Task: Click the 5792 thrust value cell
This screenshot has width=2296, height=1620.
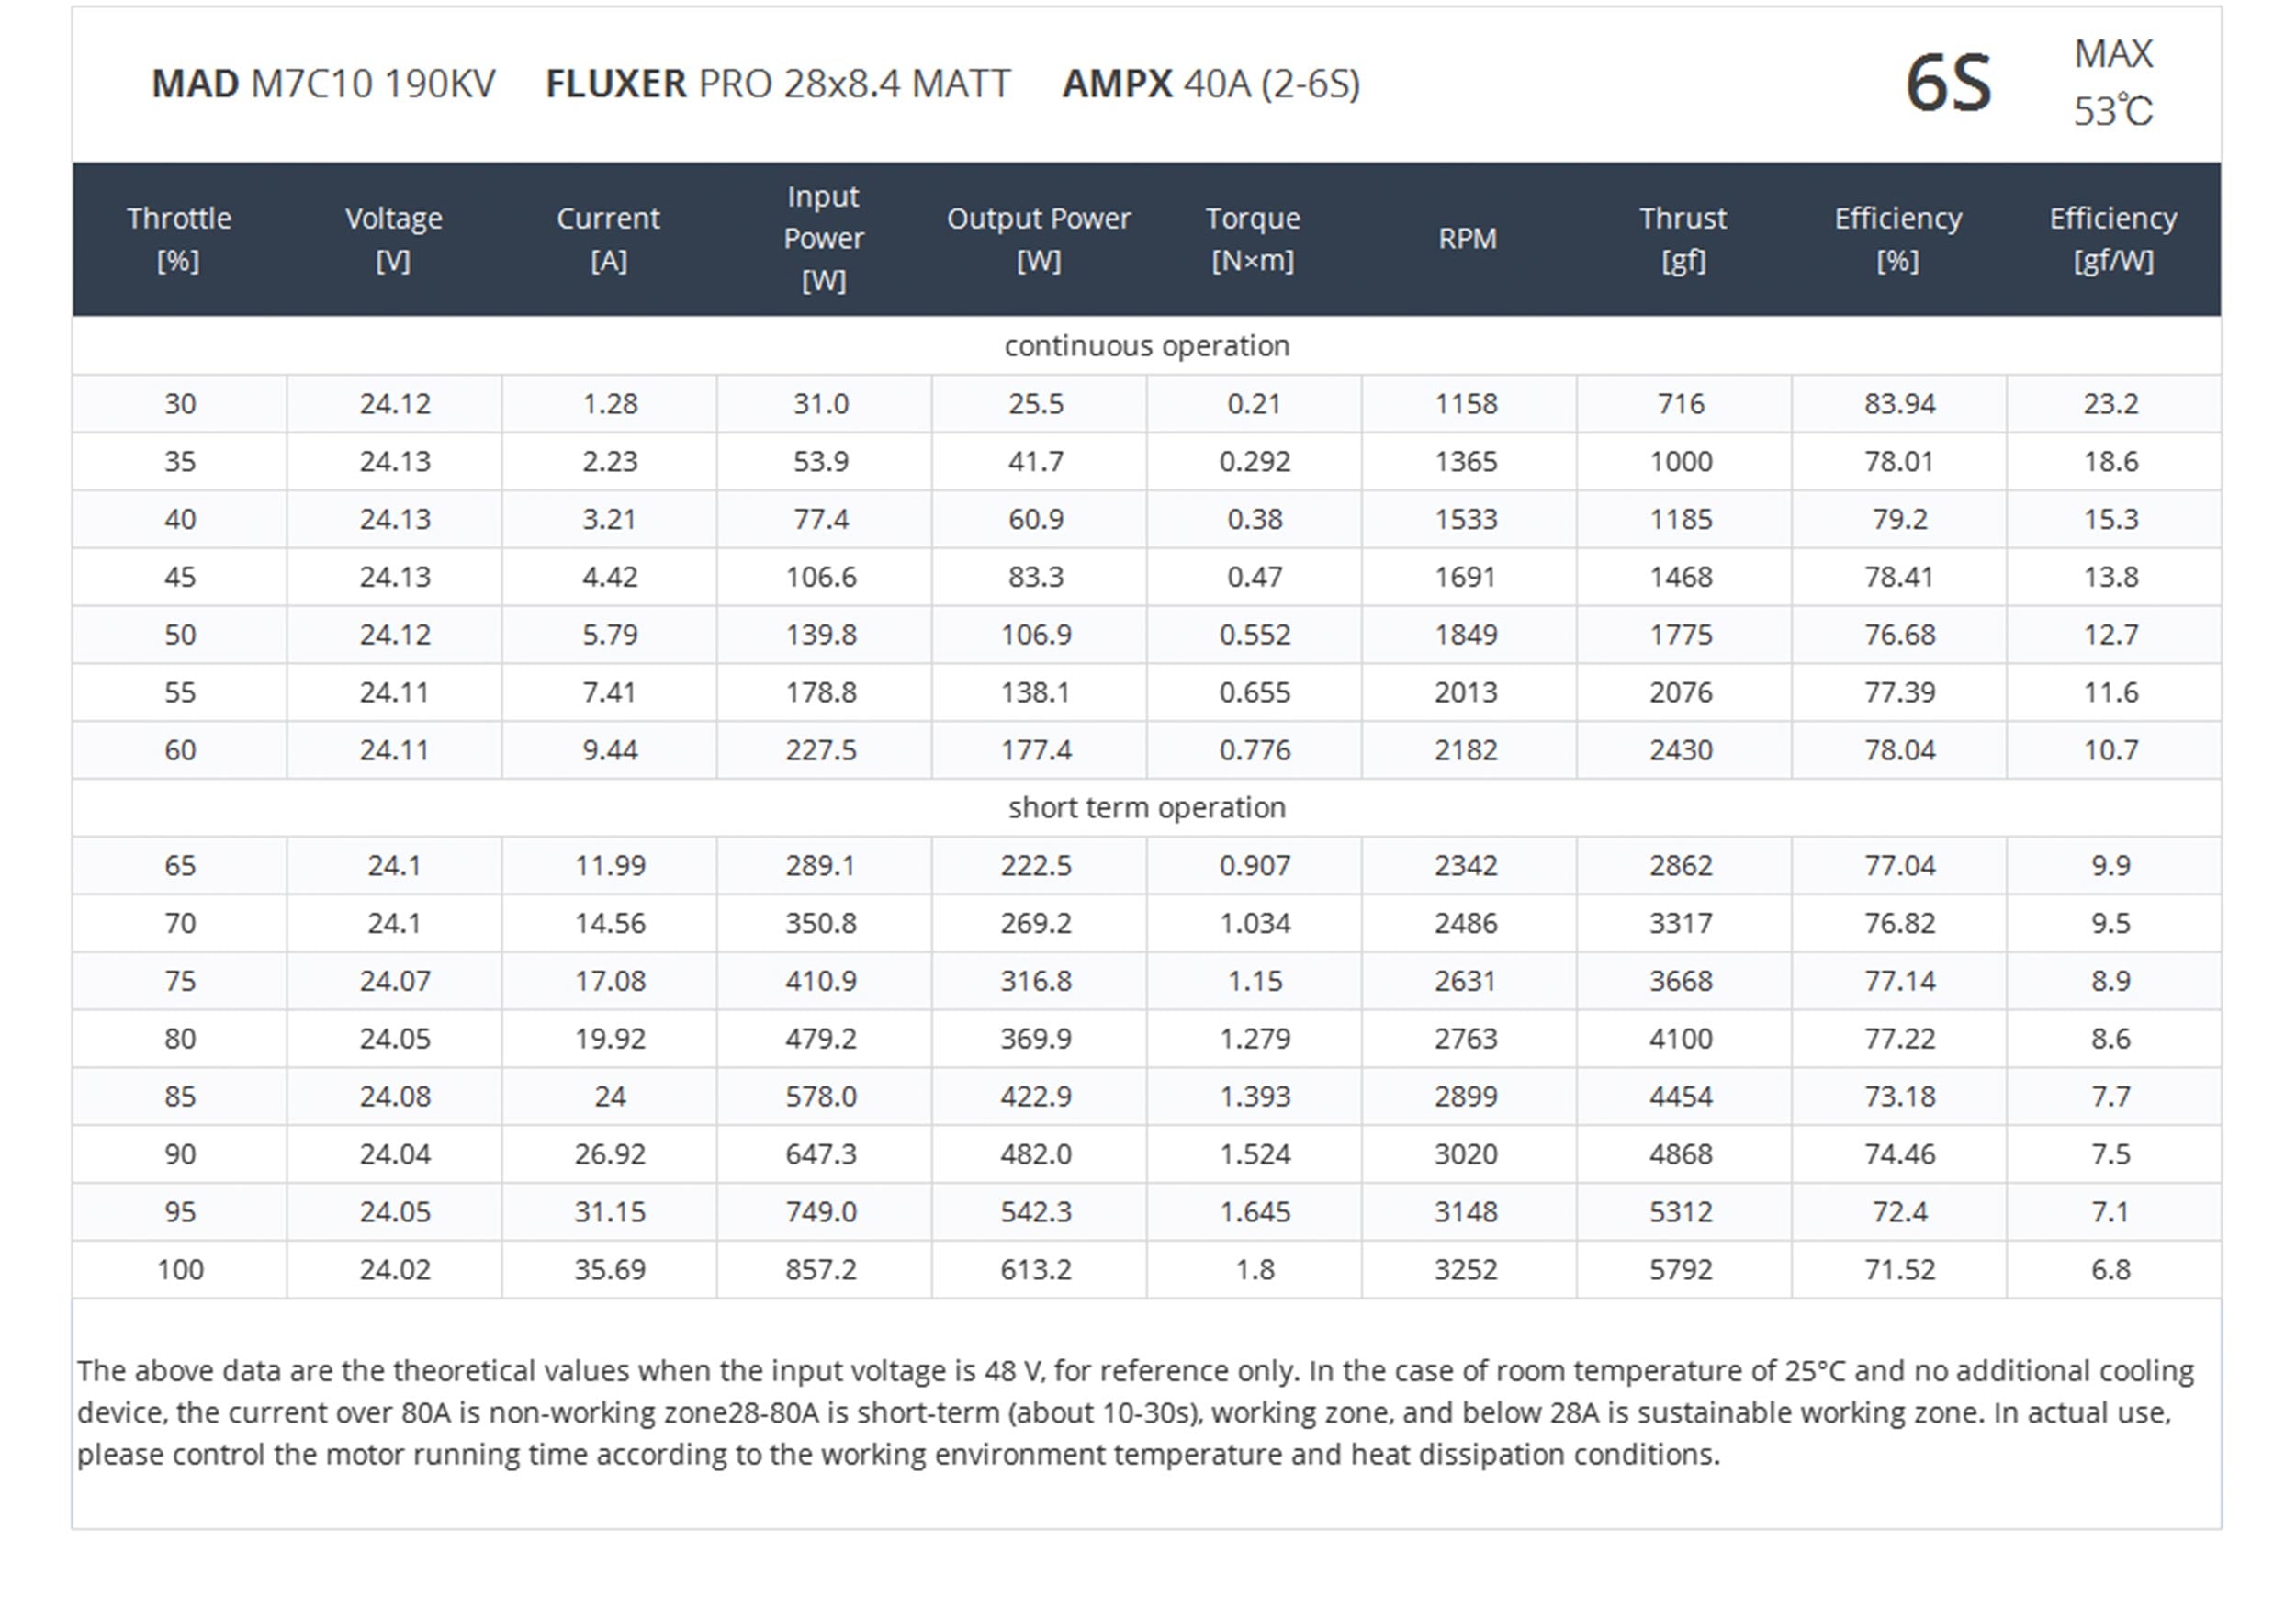Action: coord(1681,1270)
